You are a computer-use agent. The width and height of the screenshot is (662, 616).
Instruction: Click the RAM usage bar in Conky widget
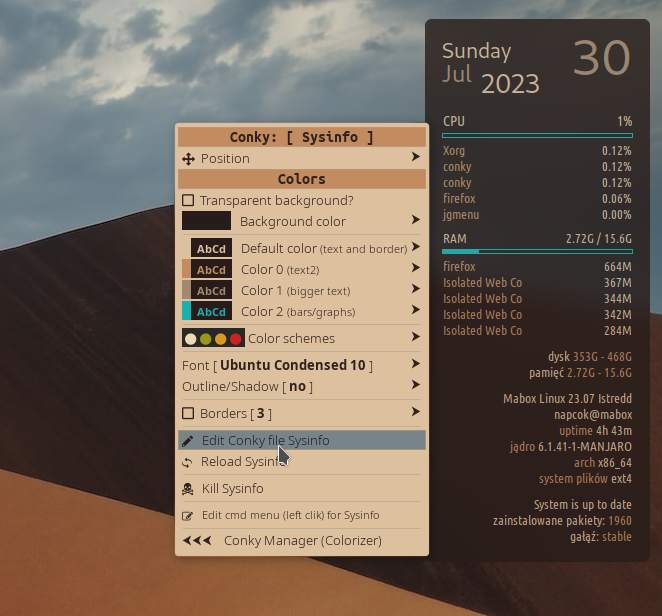(x=537, y=252)
